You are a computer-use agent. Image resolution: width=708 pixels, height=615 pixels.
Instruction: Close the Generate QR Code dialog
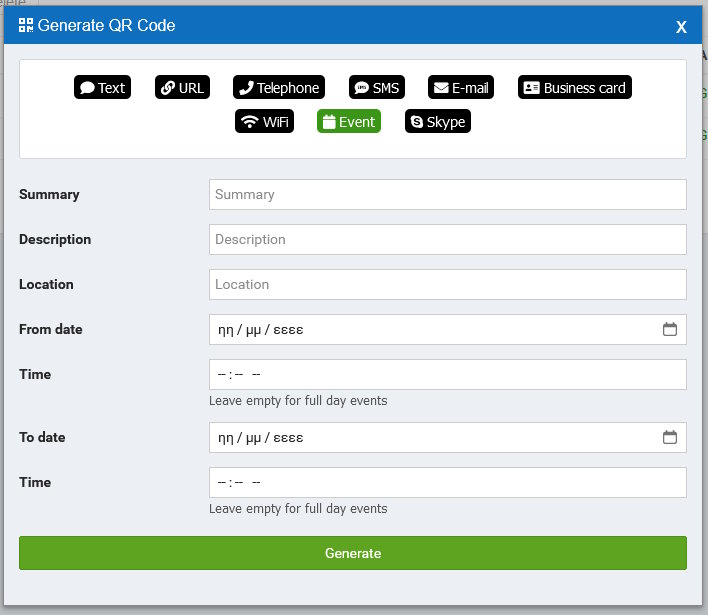tap(681, 27)
